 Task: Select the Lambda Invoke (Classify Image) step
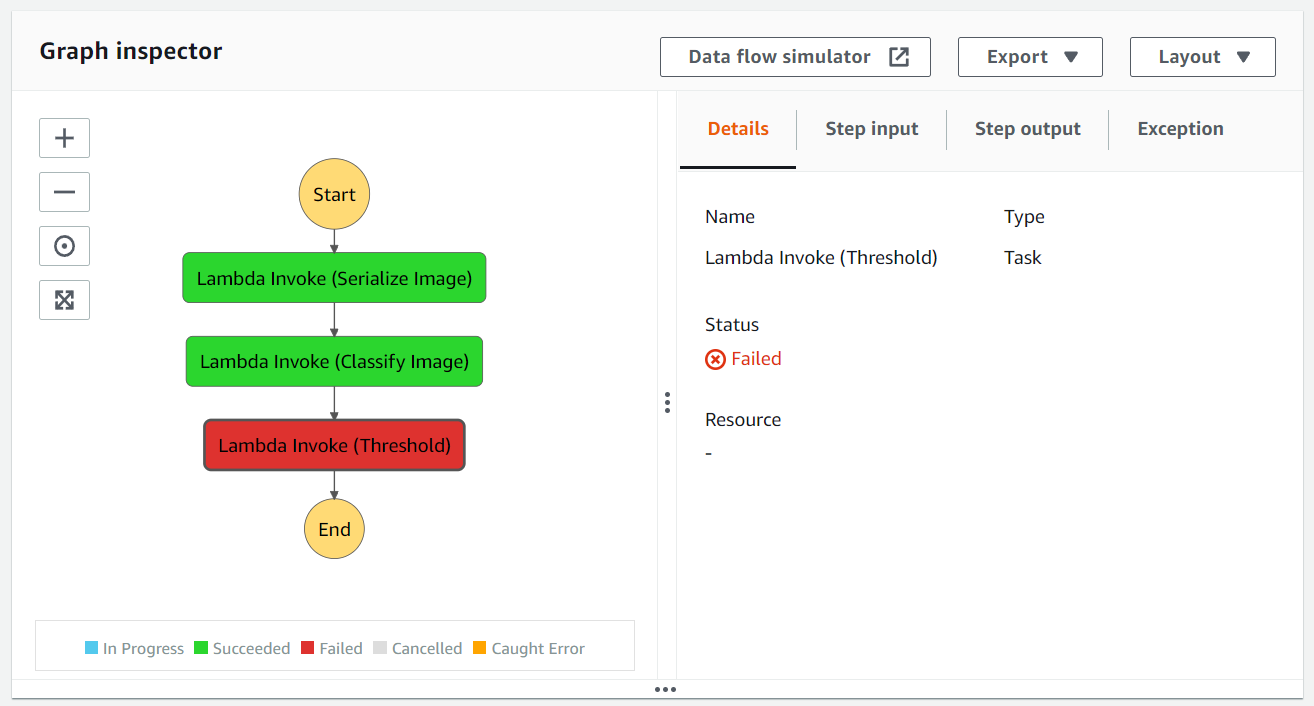coord(334,361)
